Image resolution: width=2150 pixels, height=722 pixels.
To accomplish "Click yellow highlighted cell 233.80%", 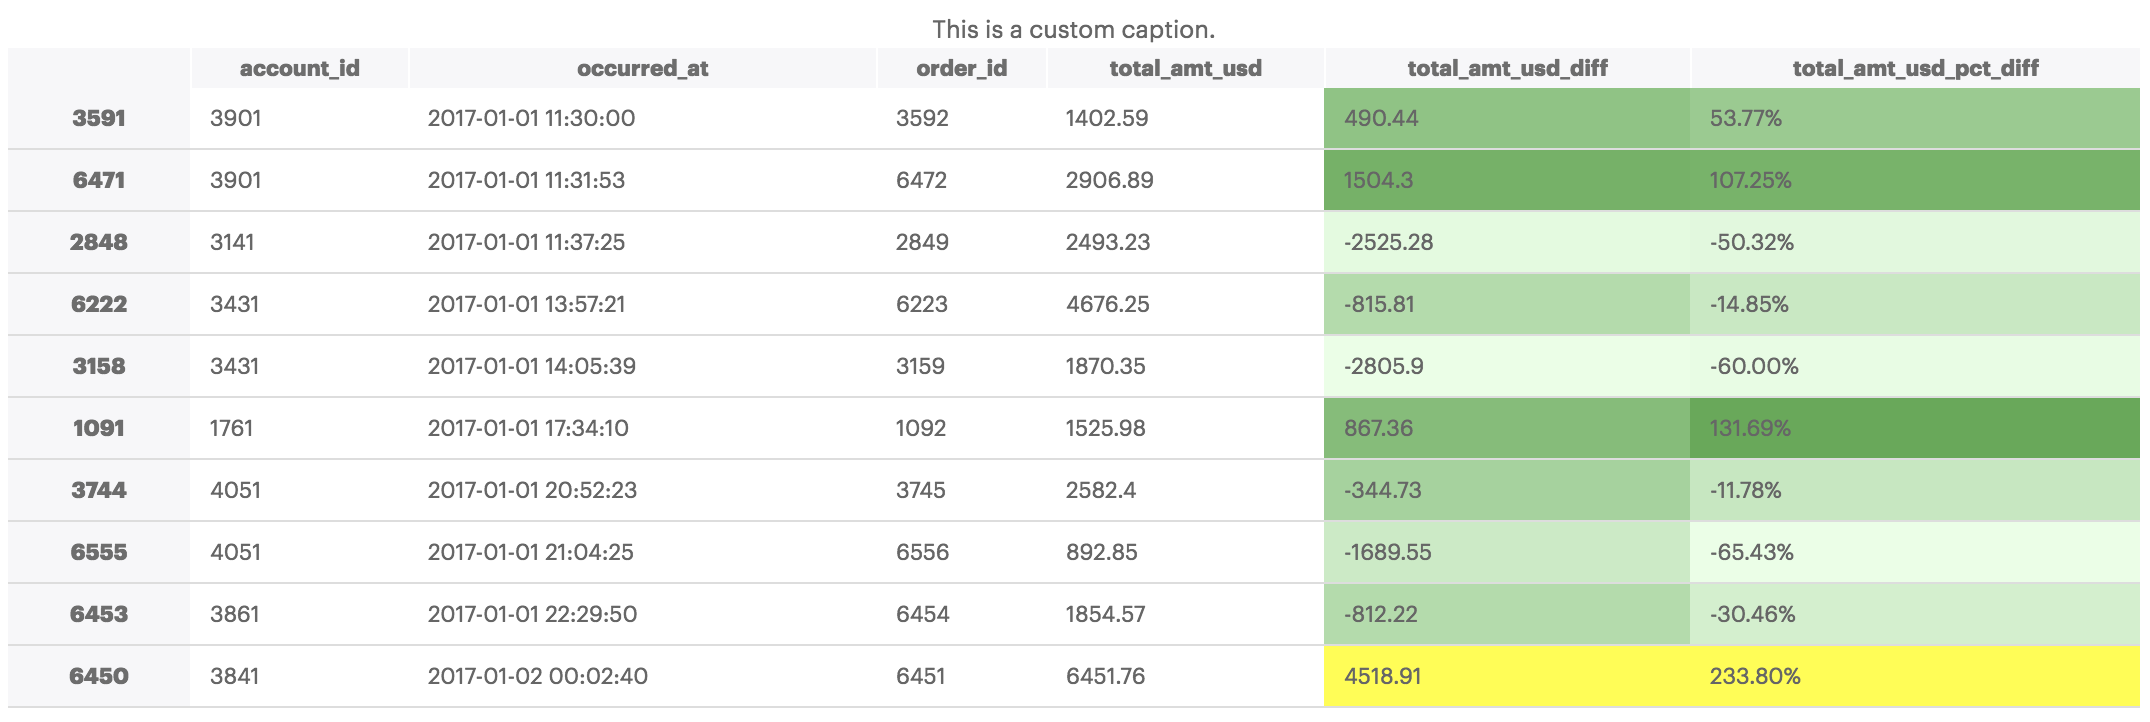I will click(1754, 676).
